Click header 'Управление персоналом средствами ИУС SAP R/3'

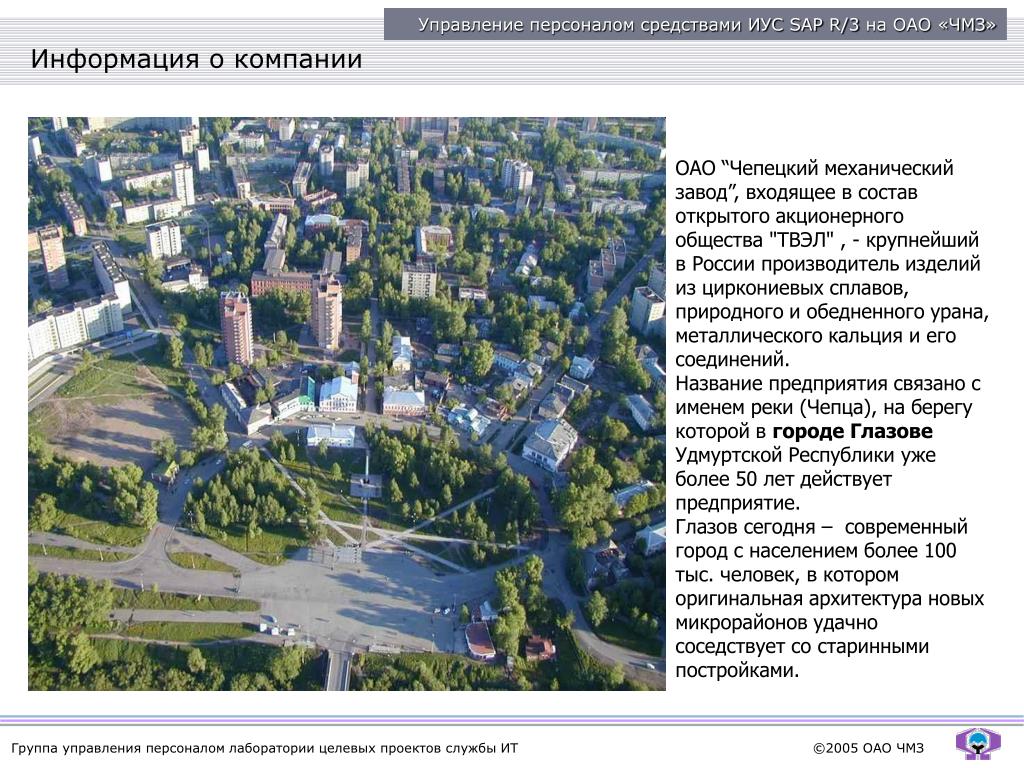[639, 25]
